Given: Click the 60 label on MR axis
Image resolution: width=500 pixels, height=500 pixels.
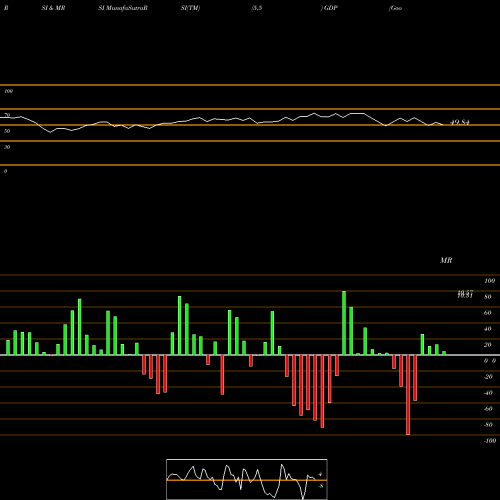Looking at the screenshot, I should [488, 313].
